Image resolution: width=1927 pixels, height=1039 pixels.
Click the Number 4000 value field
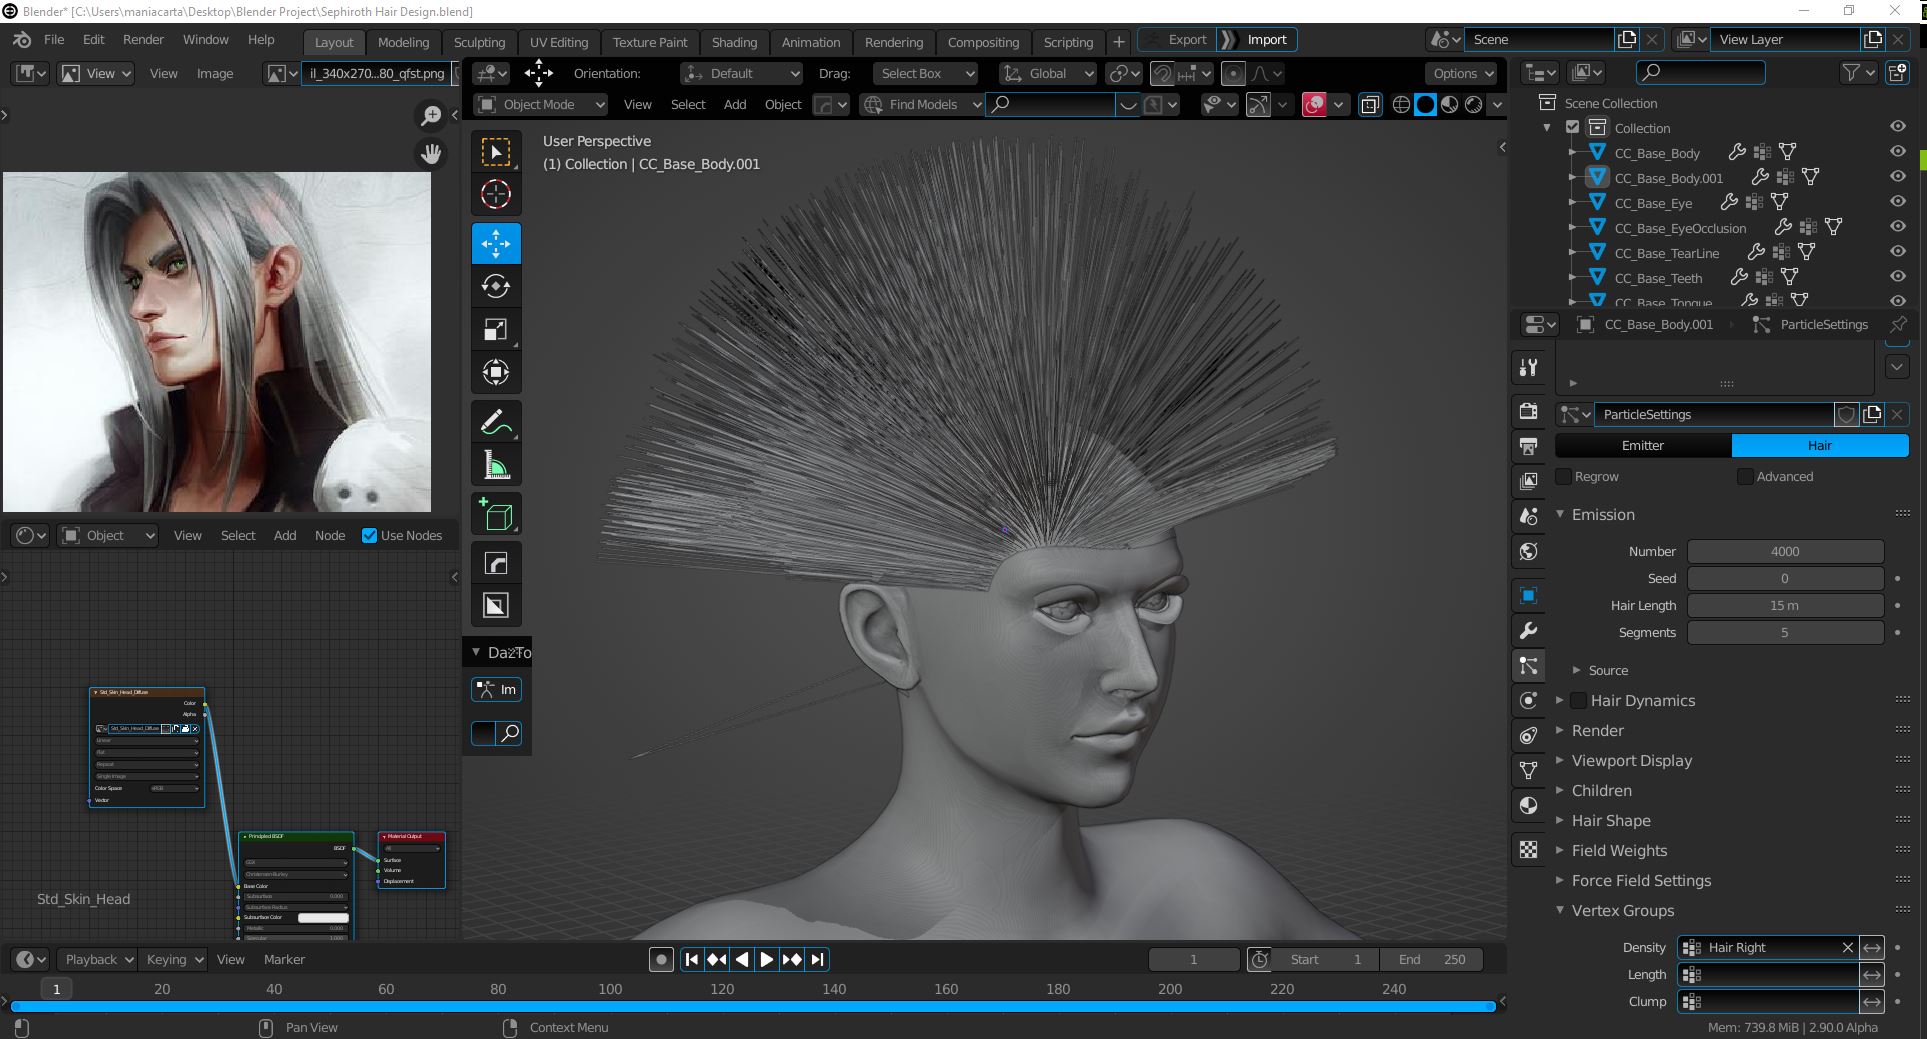(x=1785, y=551)
